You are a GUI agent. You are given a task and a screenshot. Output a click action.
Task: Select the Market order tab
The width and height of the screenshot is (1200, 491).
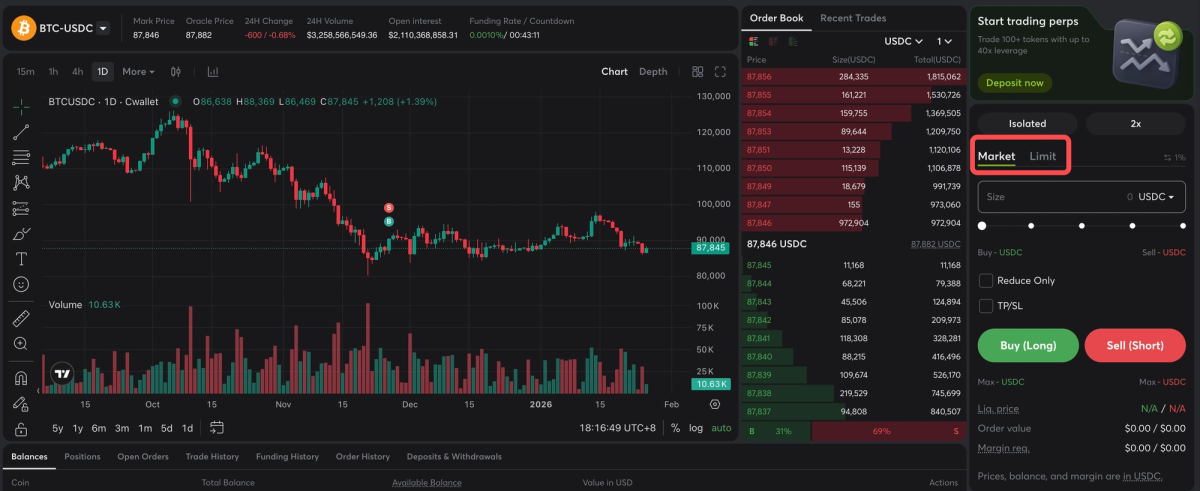coord(996,156)
